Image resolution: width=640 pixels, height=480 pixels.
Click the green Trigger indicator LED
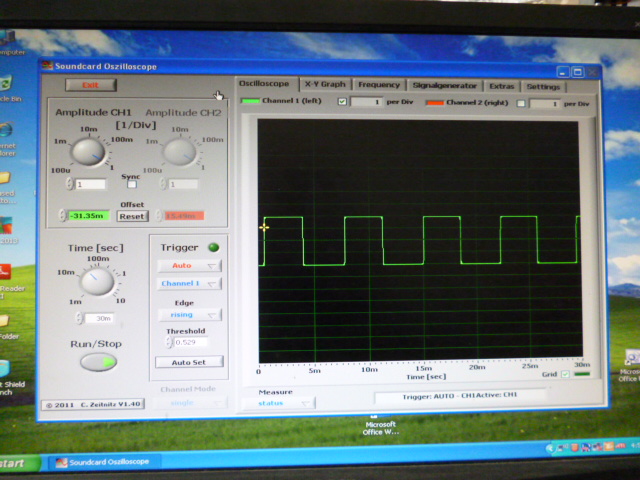coord(213,247)
